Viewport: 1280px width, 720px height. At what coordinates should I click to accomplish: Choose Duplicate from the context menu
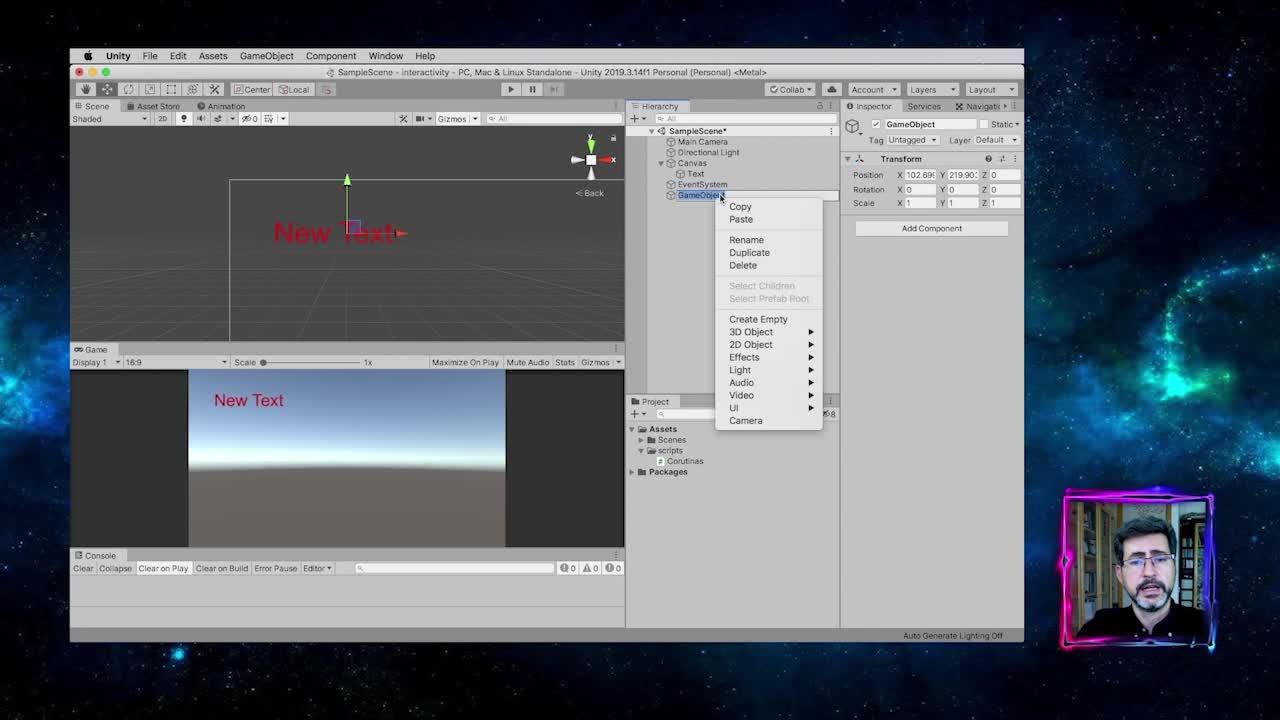click(749, 253)
